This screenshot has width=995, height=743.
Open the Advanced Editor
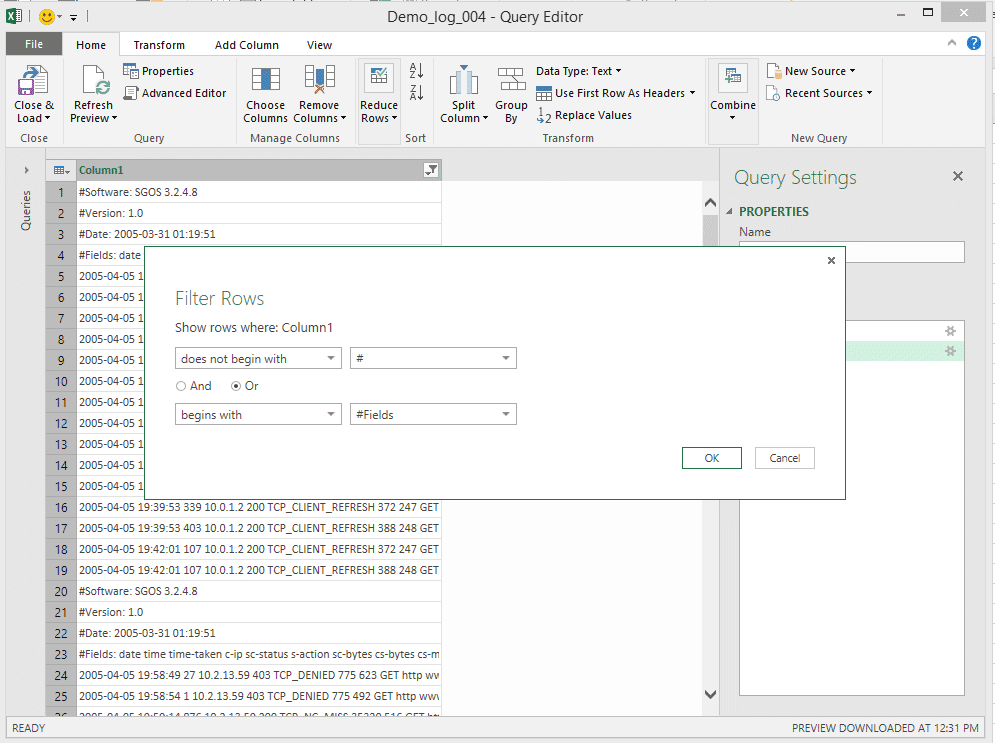175,93
